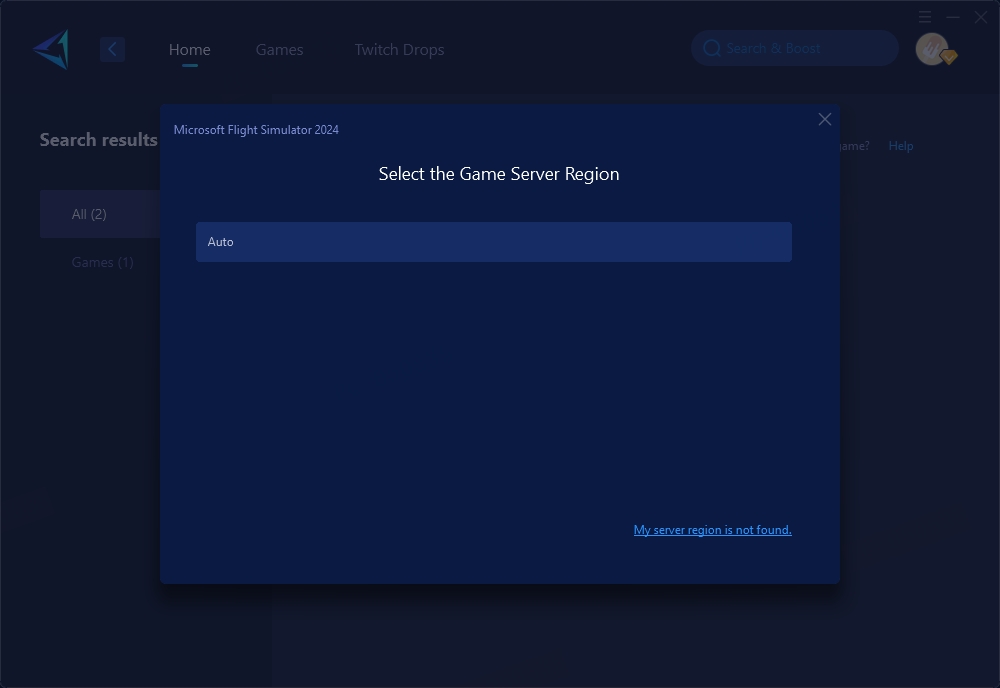Viewport: 1000px width, 688px height.
Task: Open the Games tab
Action: click(x=279, y=49)
